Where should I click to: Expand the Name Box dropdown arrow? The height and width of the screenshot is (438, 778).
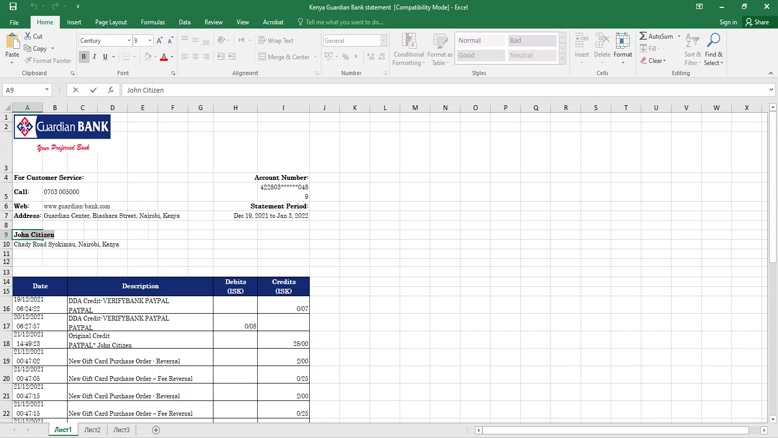pyautogui.click(x=47, y=90)
